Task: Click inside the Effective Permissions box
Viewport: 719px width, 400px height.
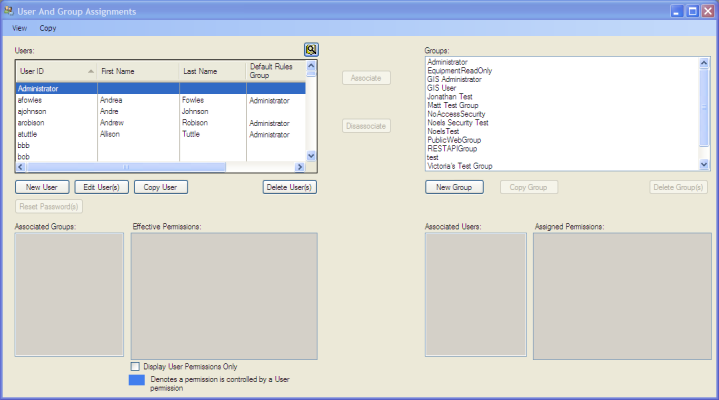Action: 224,296
